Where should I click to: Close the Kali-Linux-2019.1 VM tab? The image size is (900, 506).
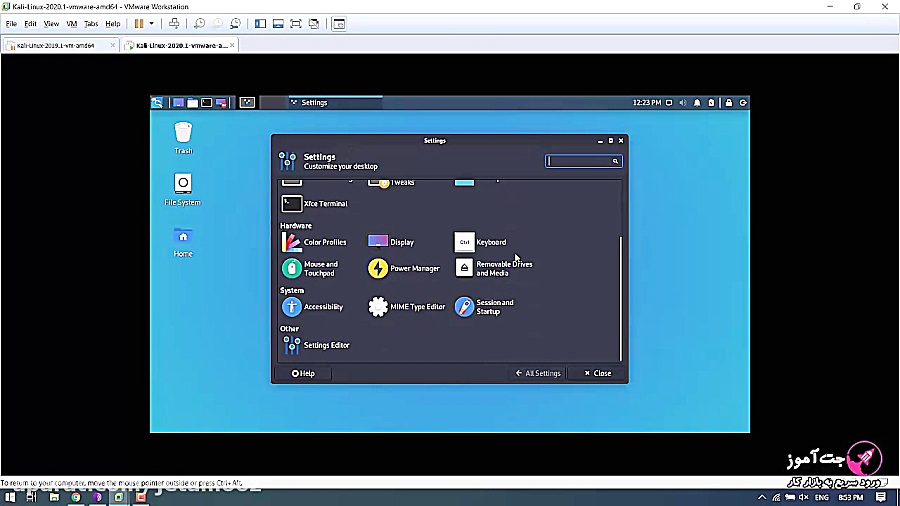coord(112,45)
